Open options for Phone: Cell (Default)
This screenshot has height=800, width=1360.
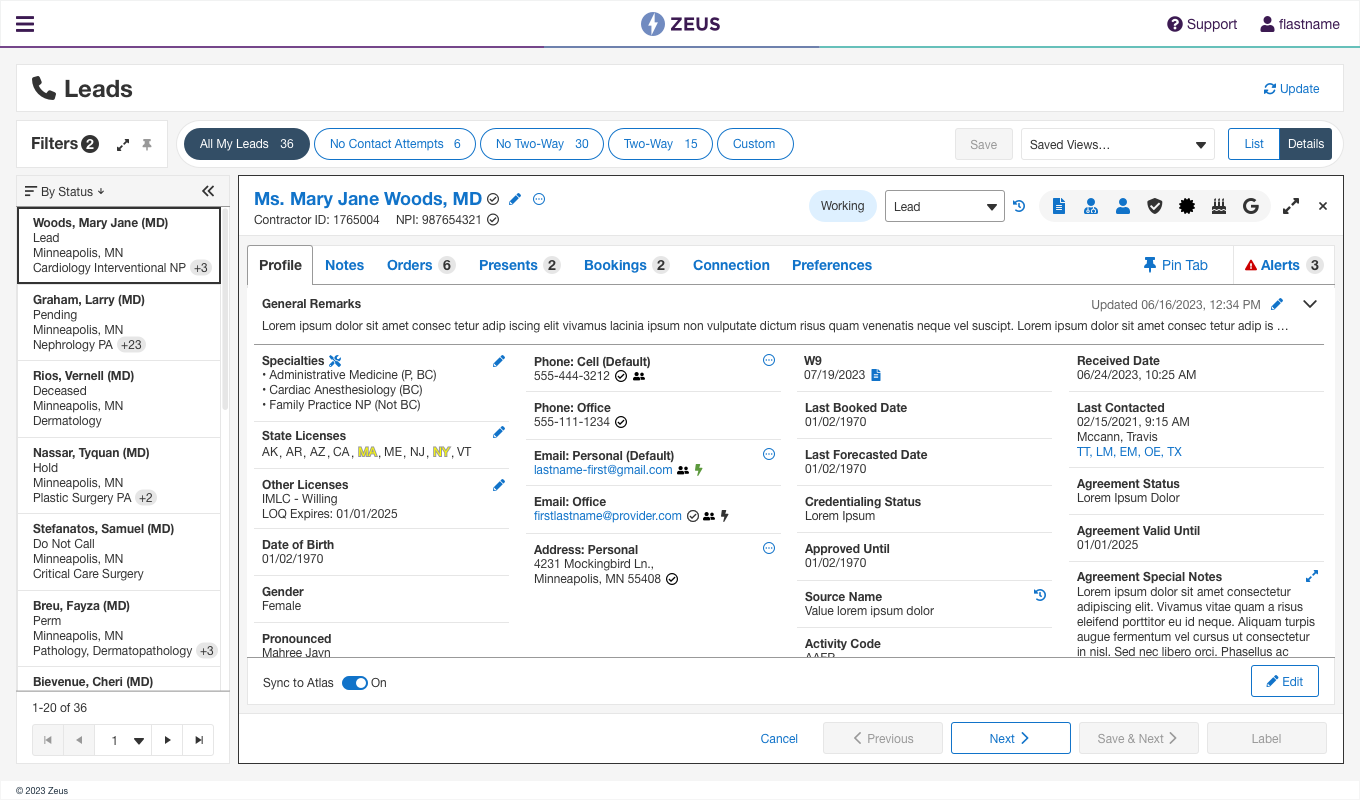(x=769, y=360)
